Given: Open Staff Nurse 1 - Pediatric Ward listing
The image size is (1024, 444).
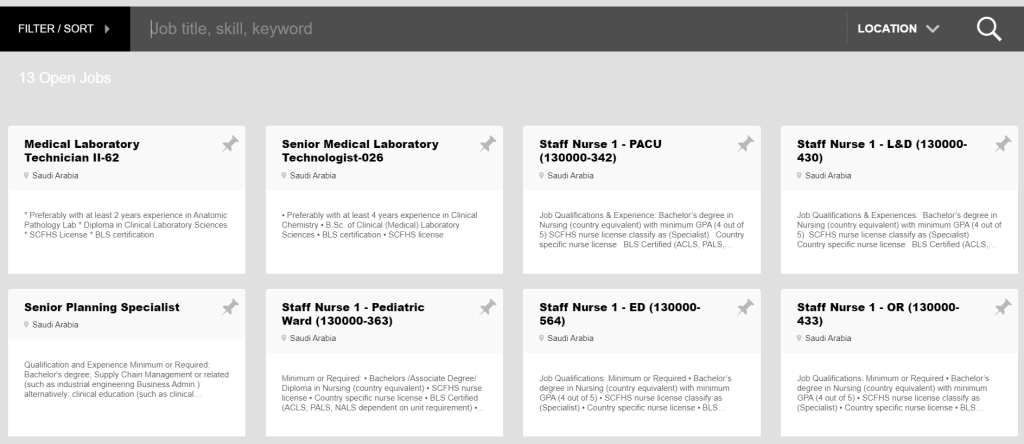Looking at the screenshot, I should pyautogui.click(x=353, y=313).
